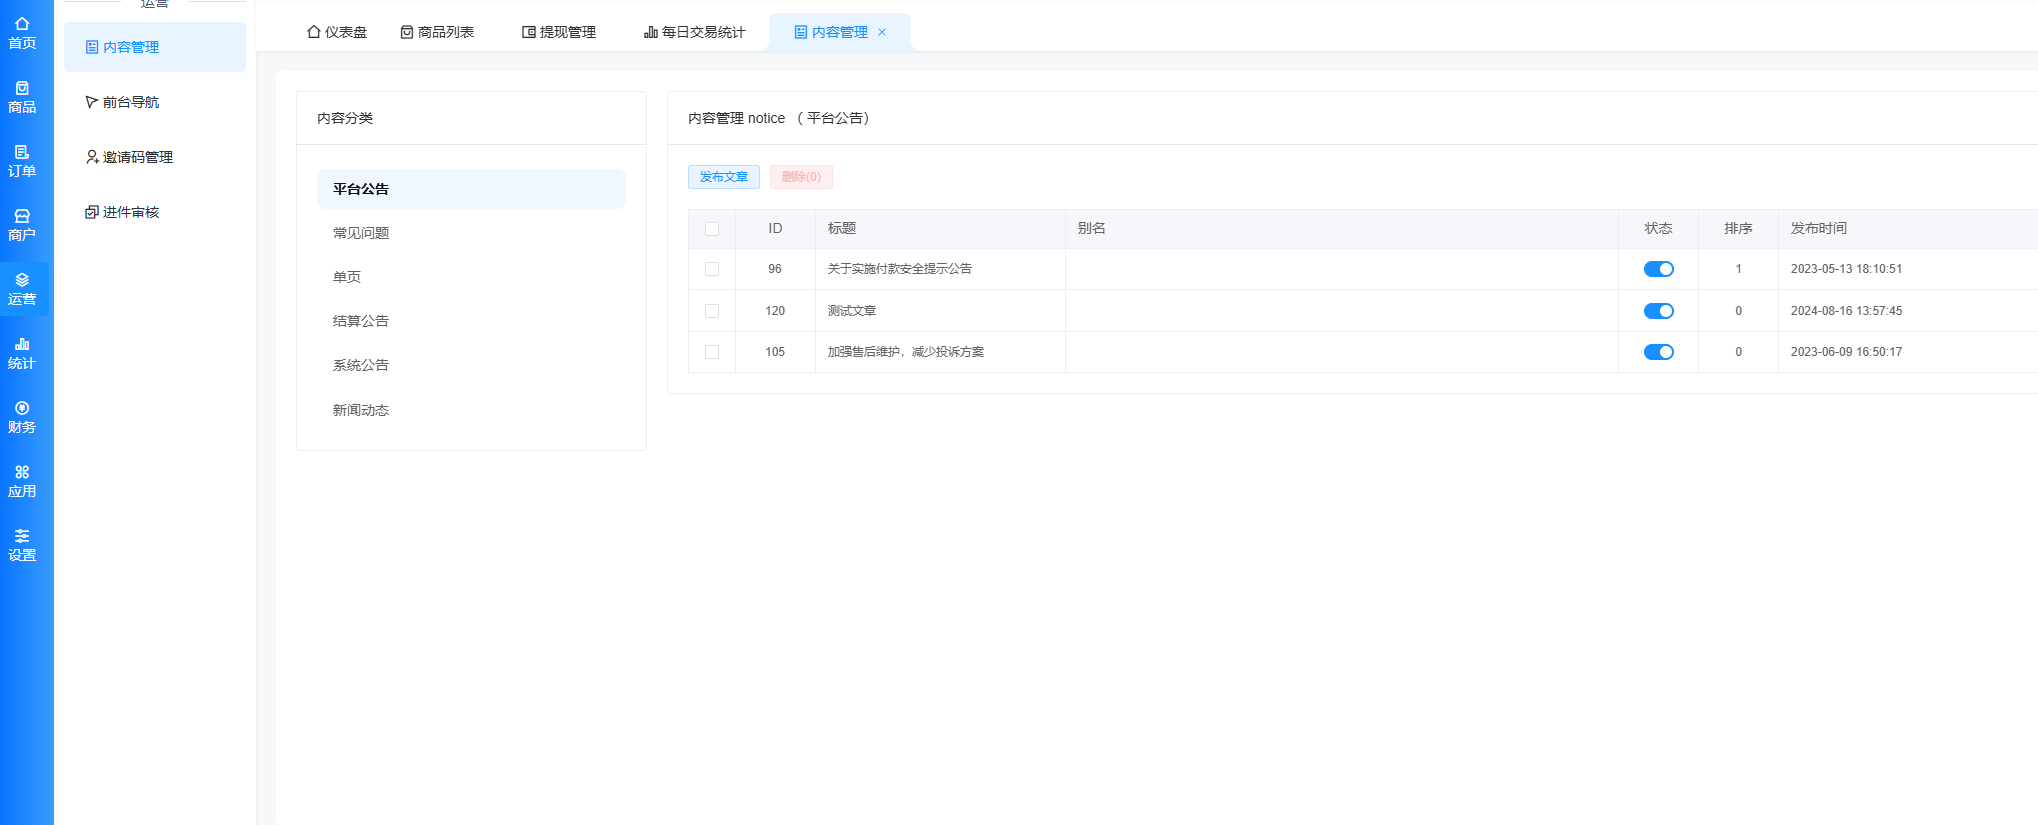Image resolution: width=2038 pixels, height=825 pixels.
Task: Close the 内容管理 tab
Action: click(882, 32)
